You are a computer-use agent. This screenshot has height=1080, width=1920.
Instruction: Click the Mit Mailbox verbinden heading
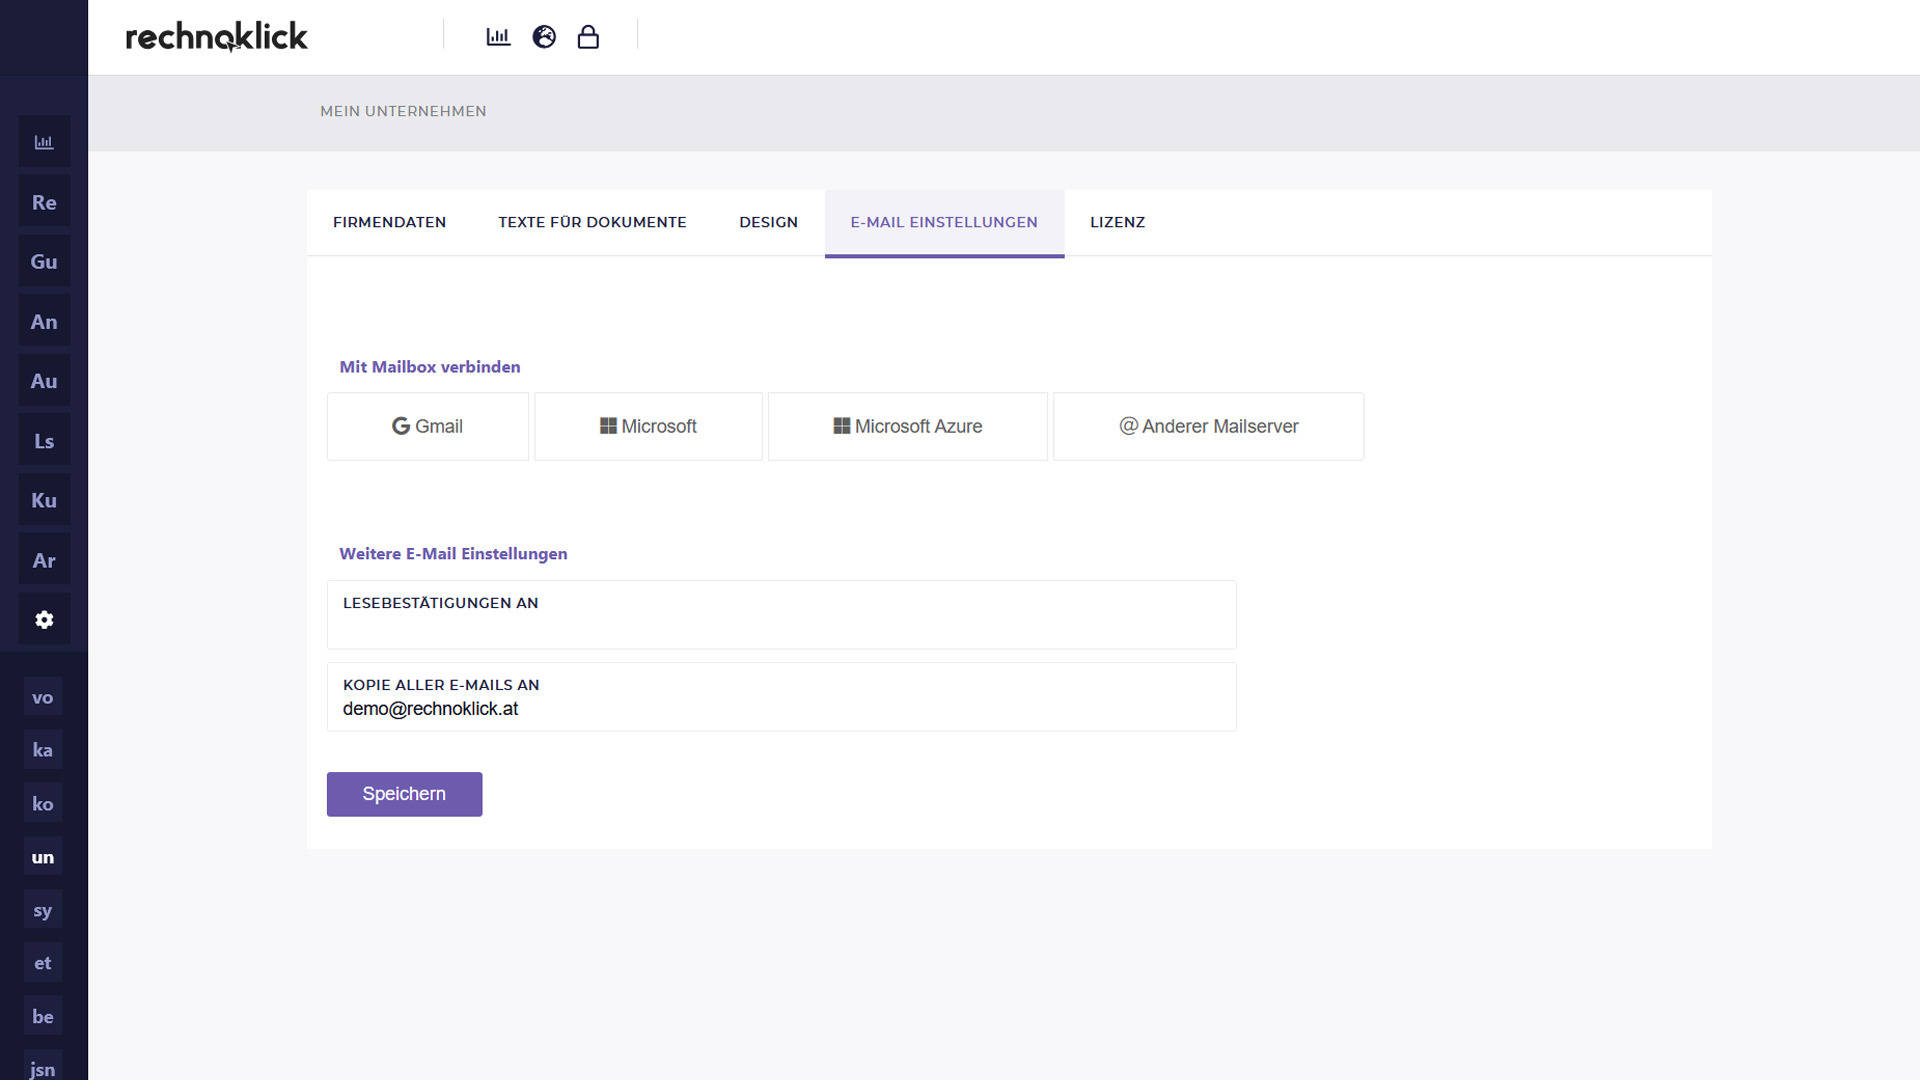pyautogui.click(x=430, y=367)
